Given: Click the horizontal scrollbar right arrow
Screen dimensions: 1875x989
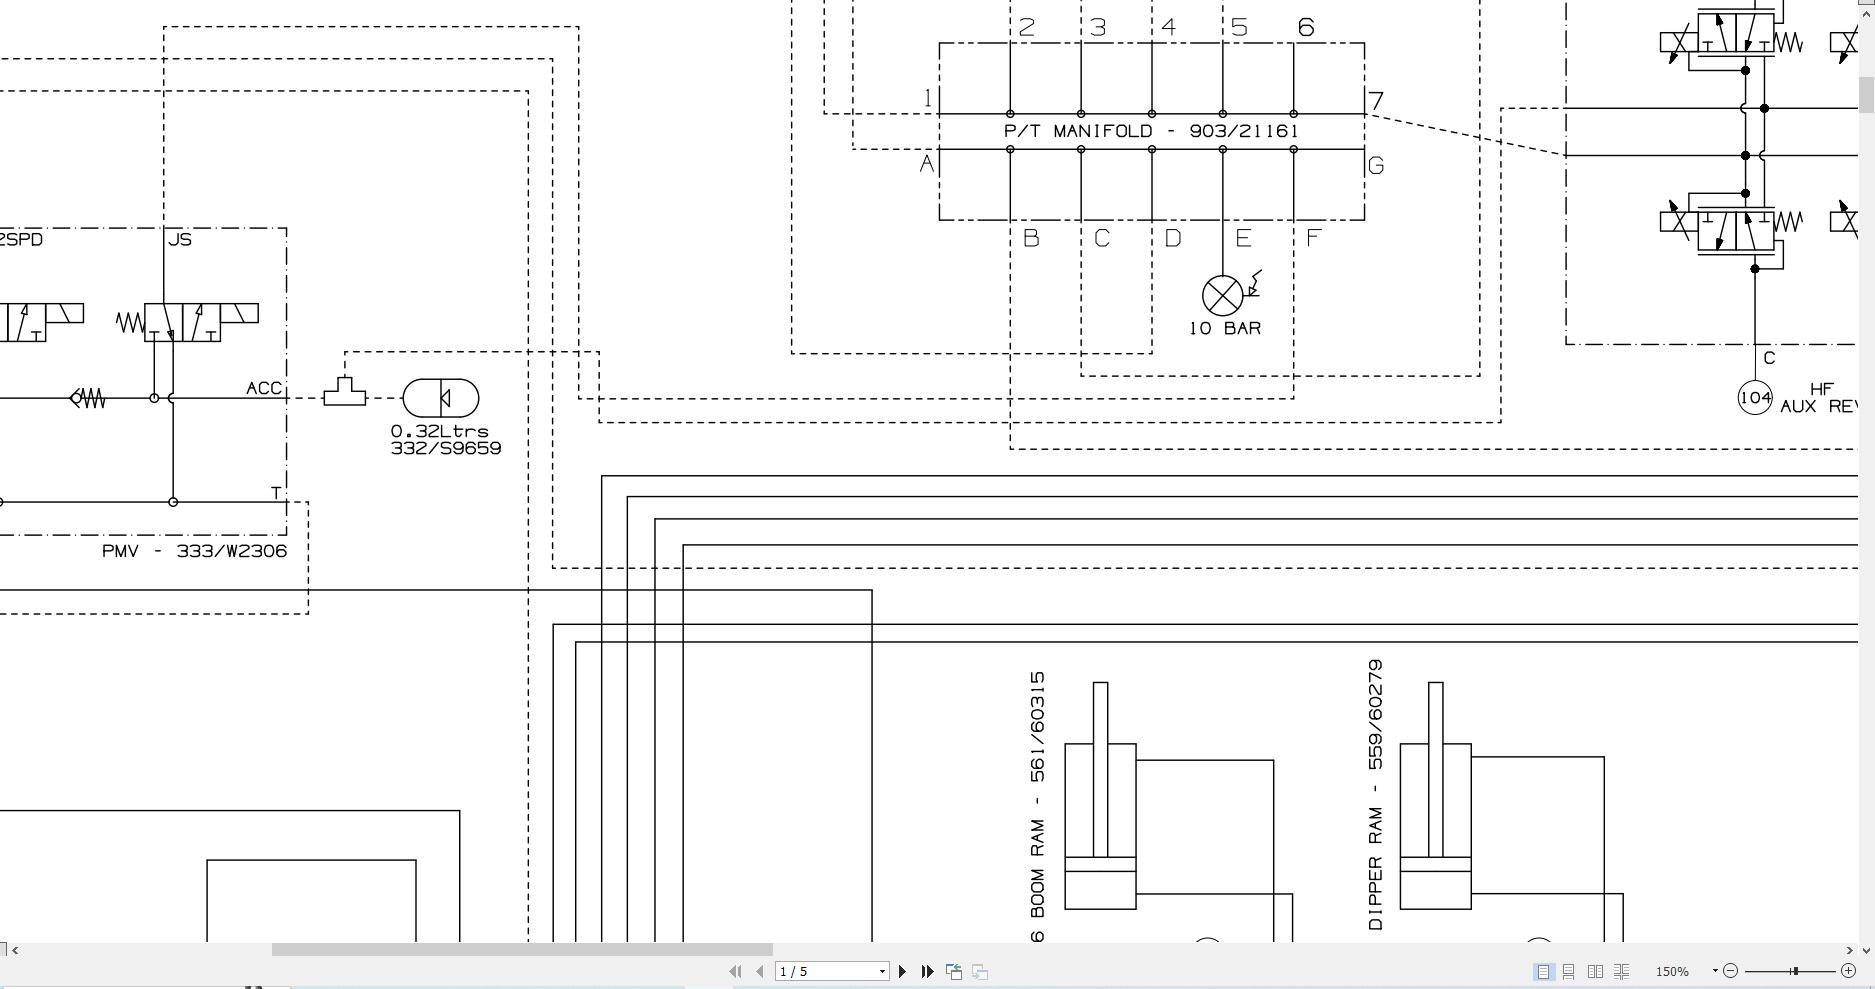Looking at the screenshot, I should (x=1849, y=949).
